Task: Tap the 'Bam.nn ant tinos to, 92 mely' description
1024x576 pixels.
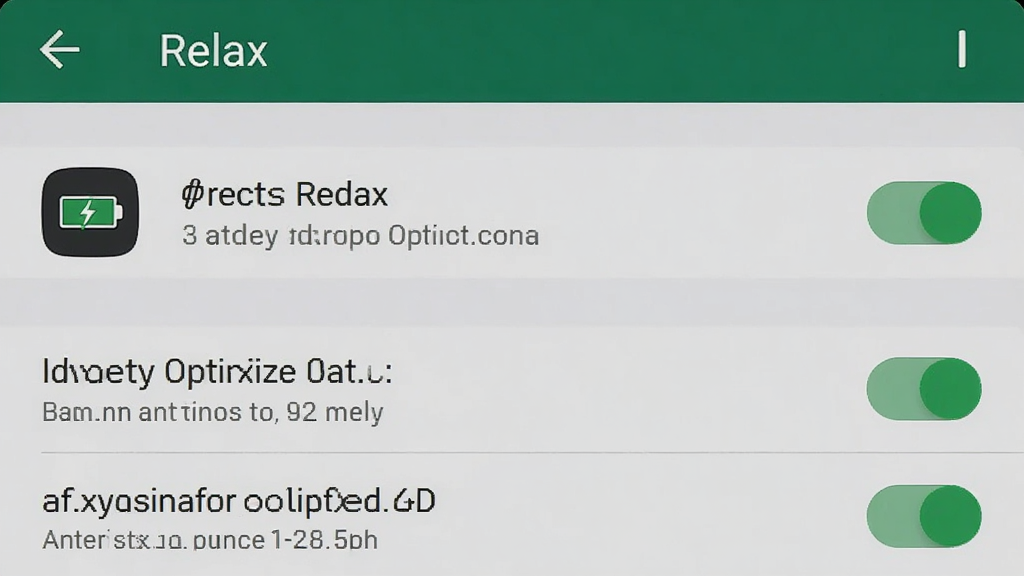Action: click(x=213, y=413)
